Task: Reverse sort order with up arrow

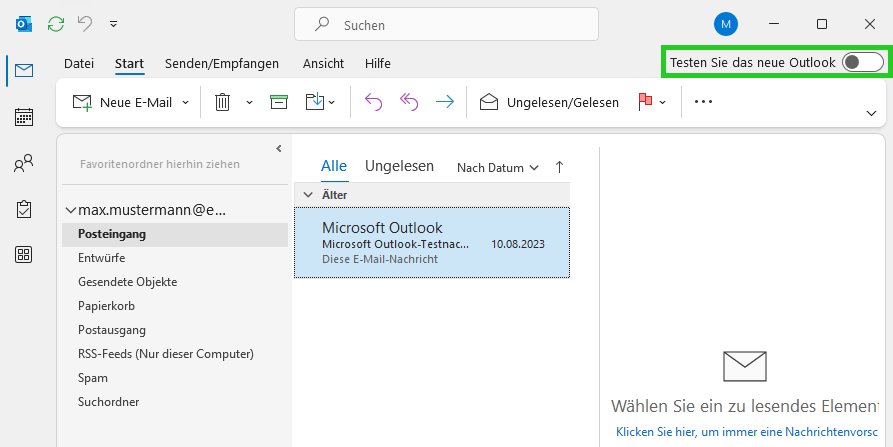Action: (x=559, y=167)
